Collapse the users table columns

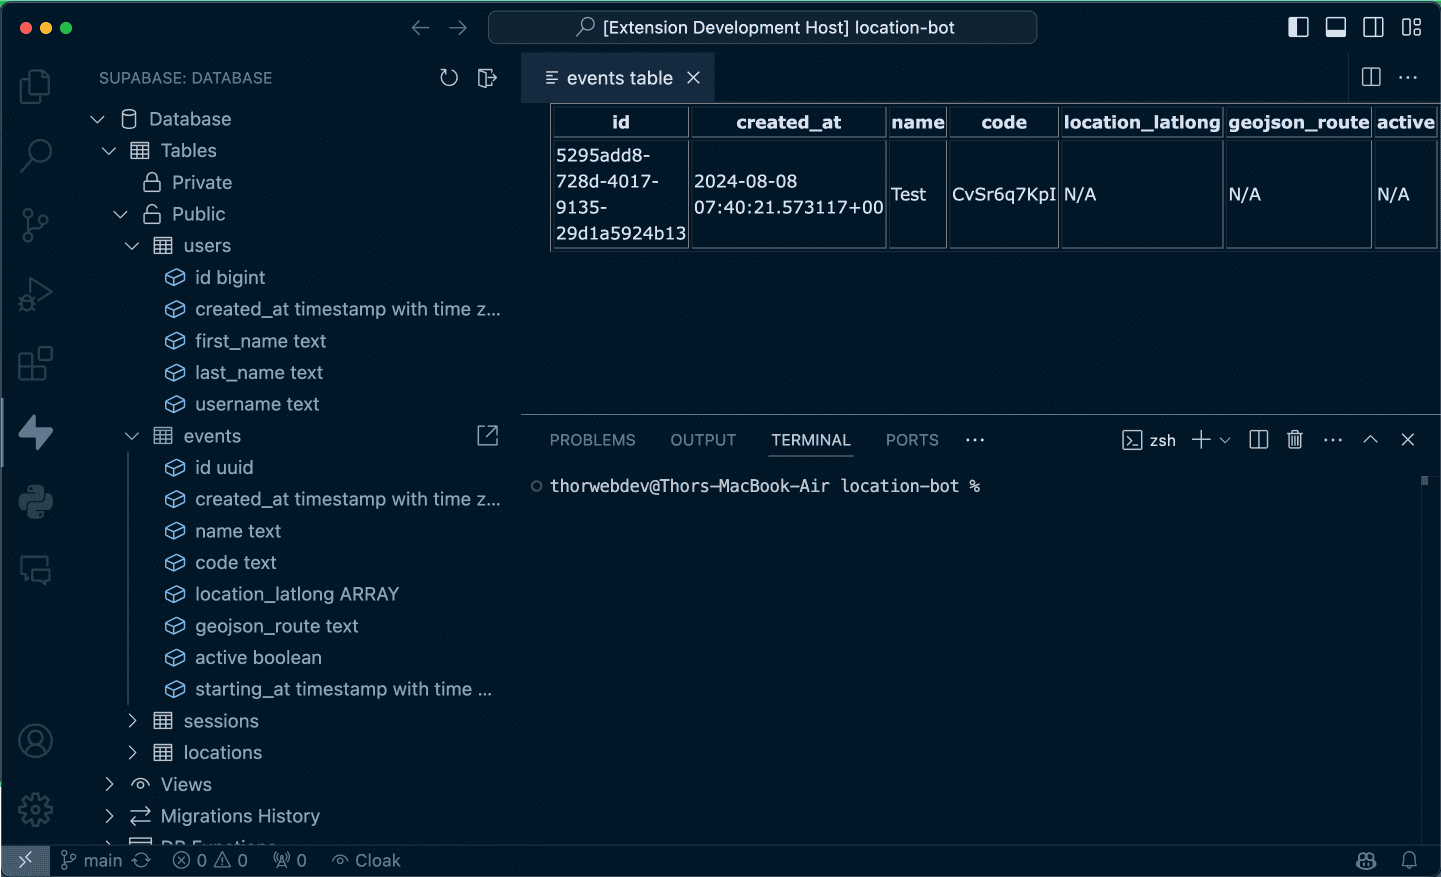point(131,245)
